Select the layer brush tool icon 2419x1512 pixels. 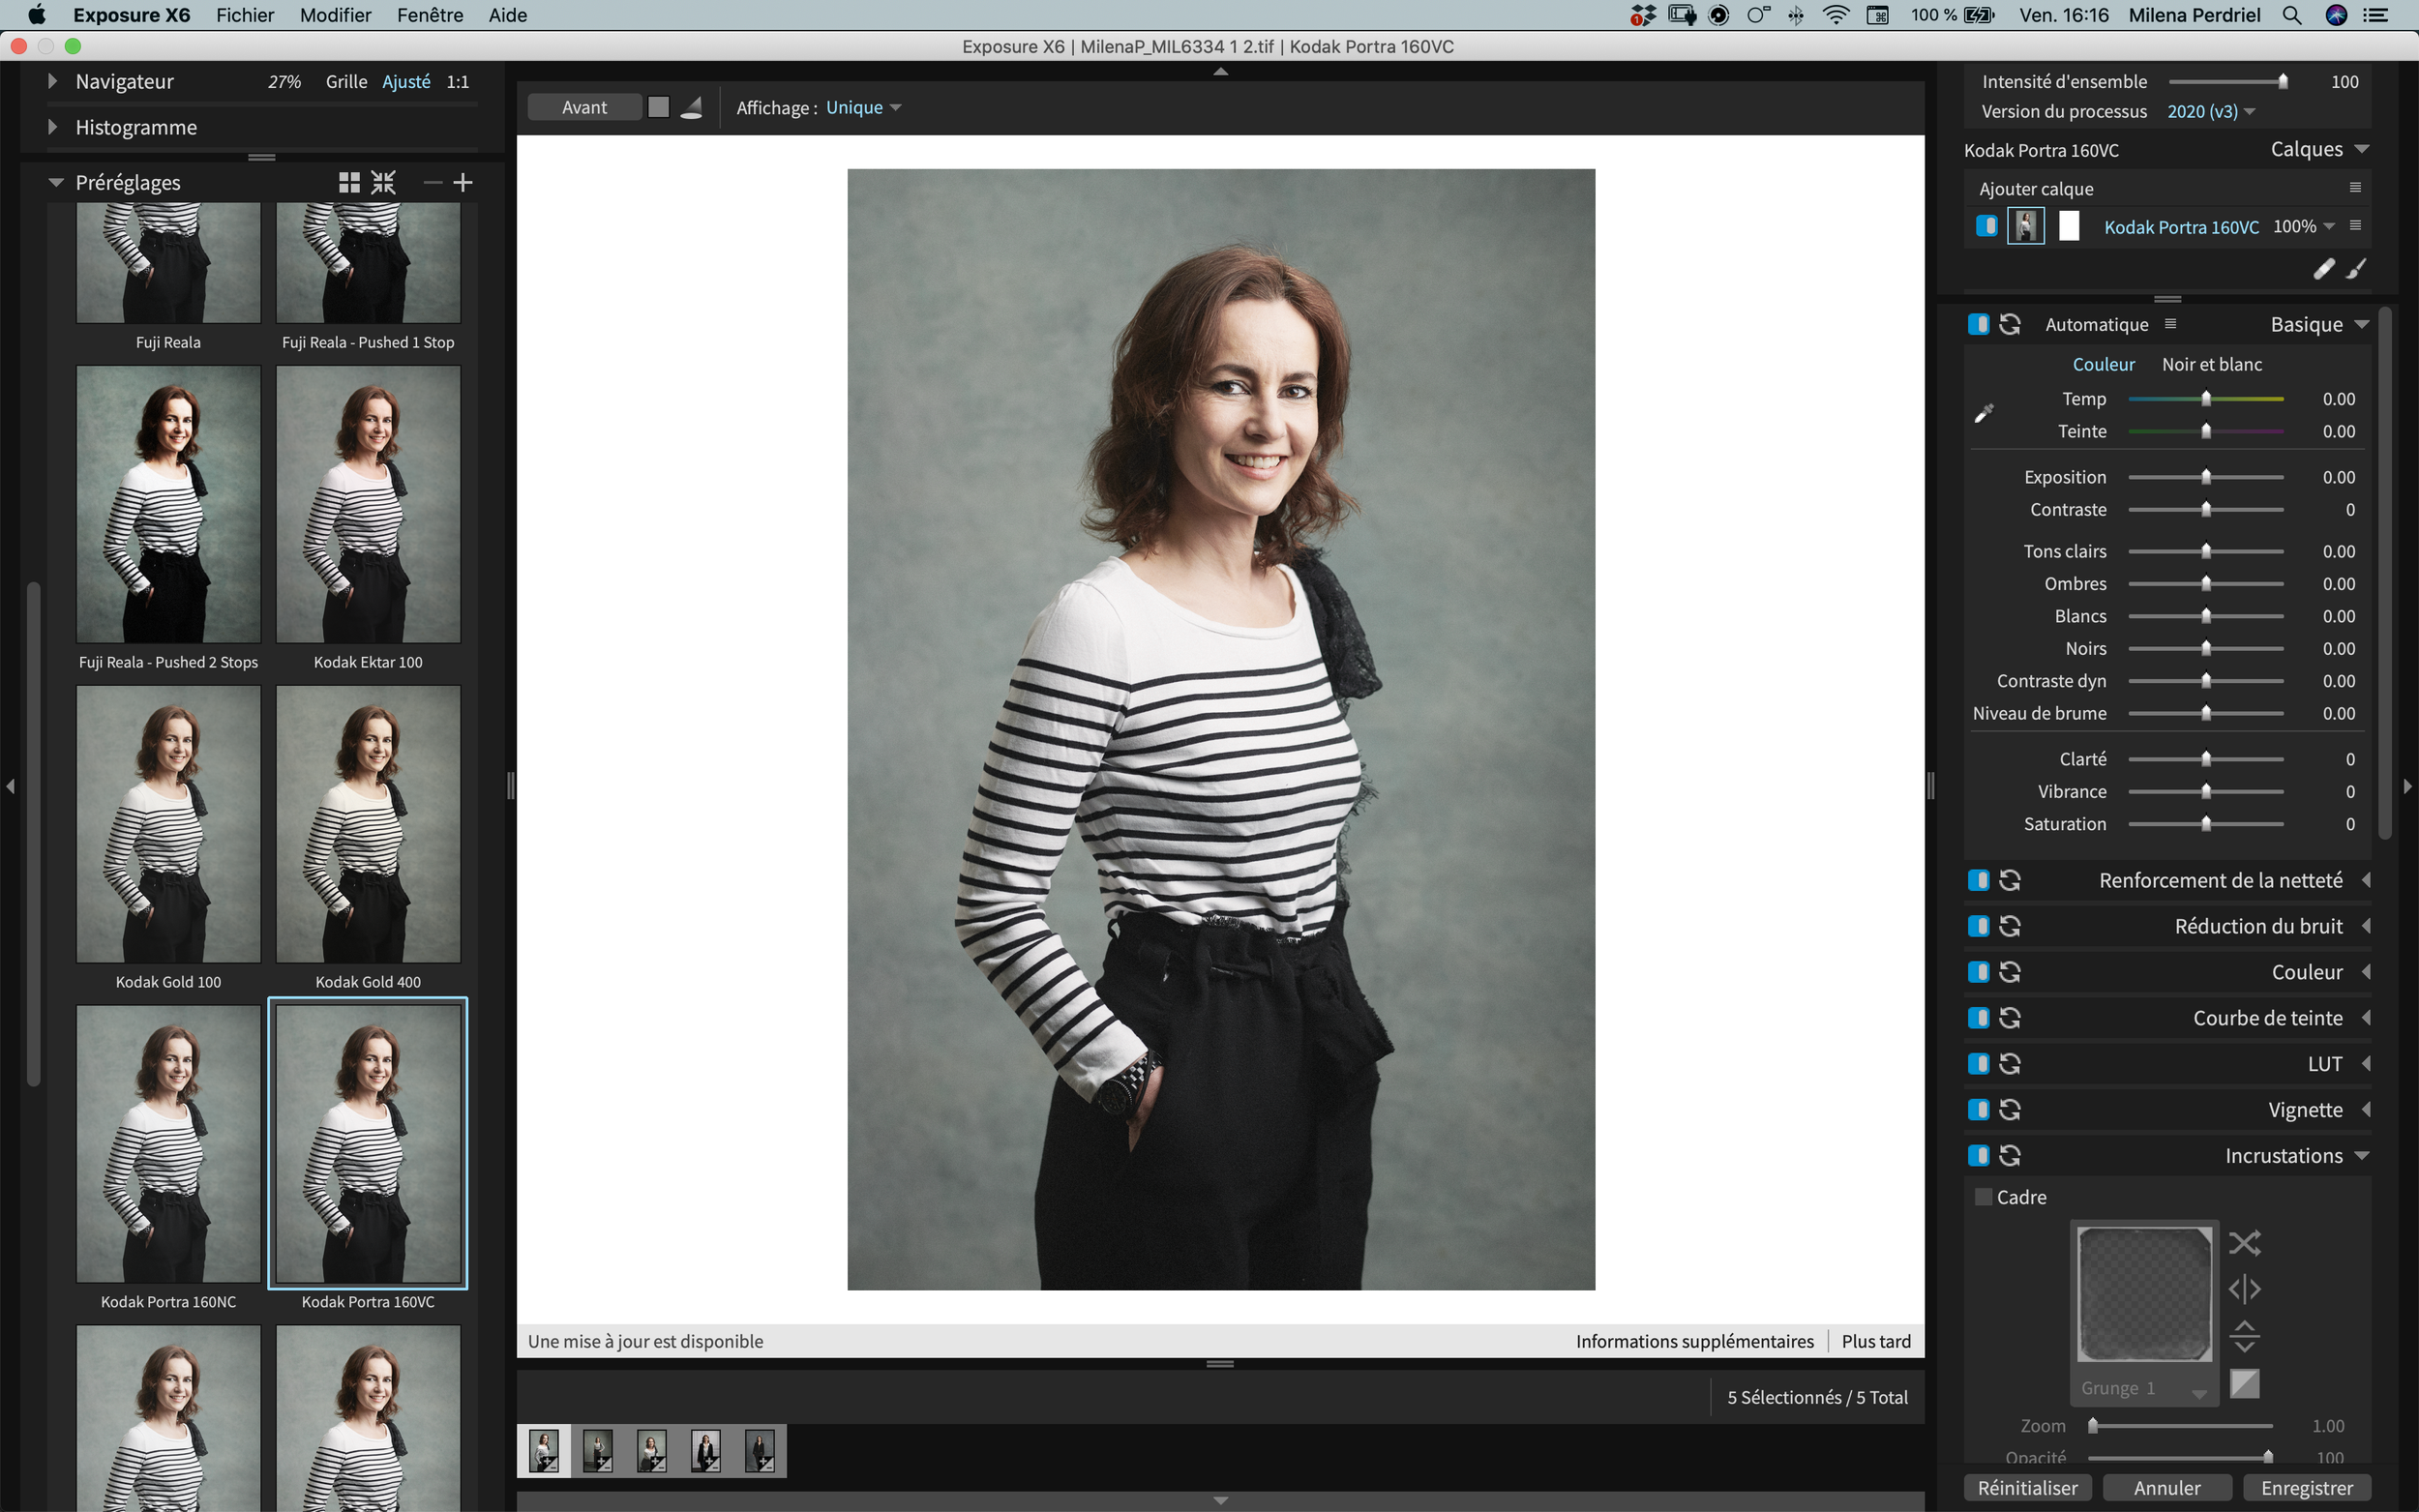(x=2356, y=268)
